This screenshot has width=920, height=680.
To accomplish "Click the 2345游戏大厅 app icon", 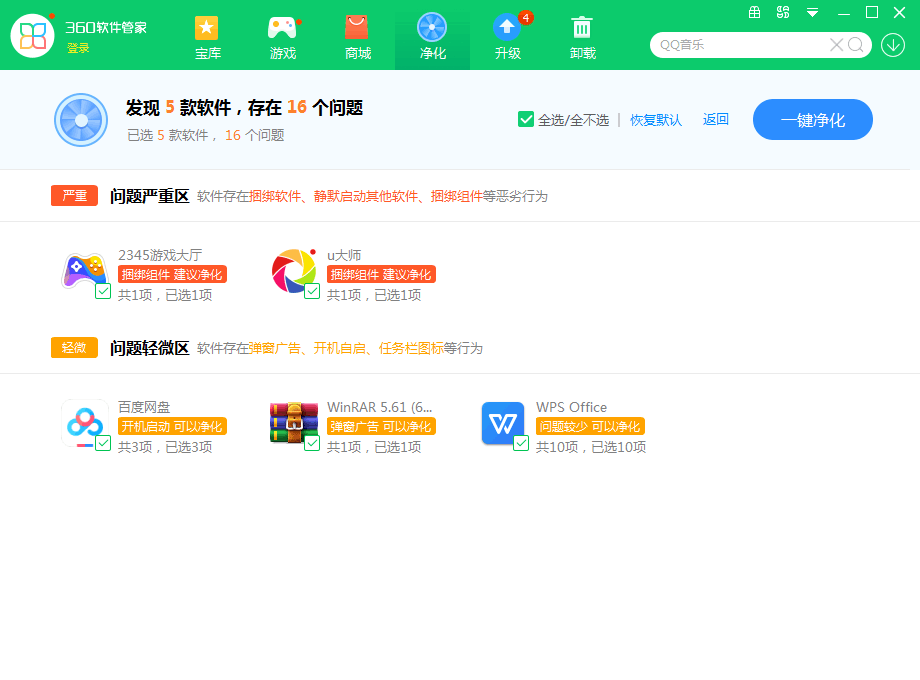I will click(85, 271).
